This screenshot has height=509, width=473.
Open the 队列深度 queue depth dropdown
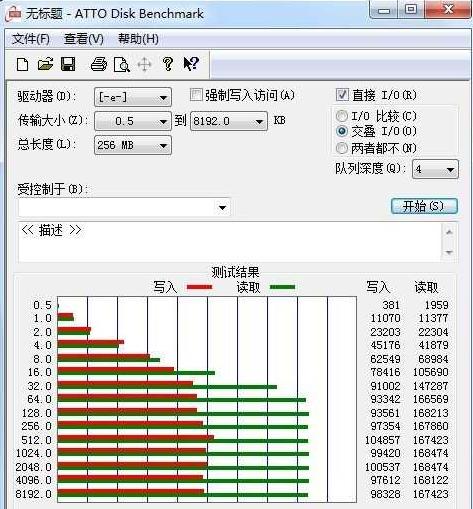435,170
